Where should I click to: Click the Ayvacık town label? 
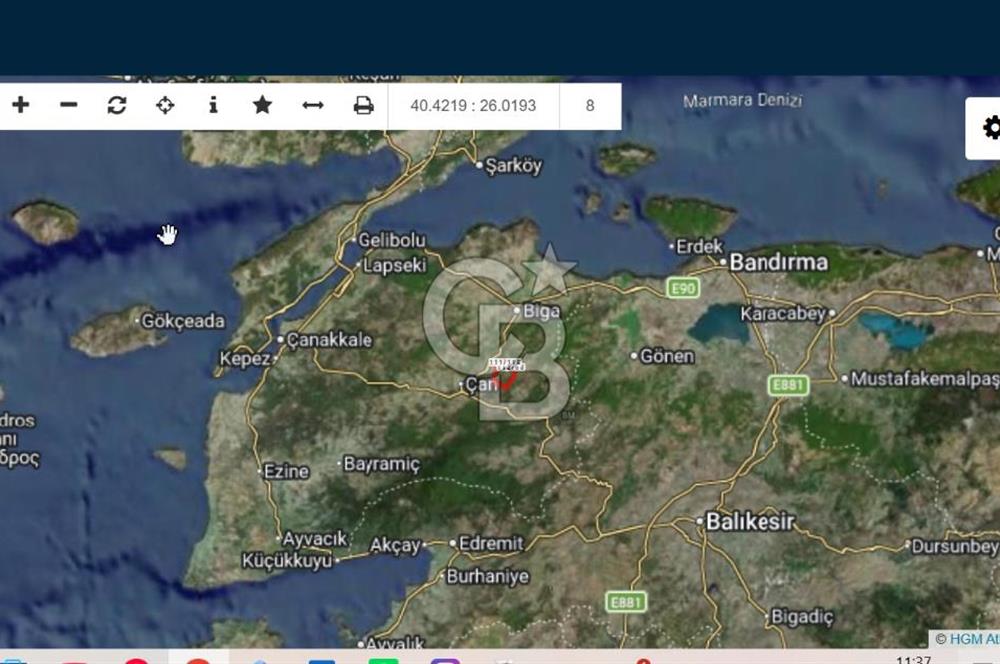pyautogui.click(x=314, y=540)
